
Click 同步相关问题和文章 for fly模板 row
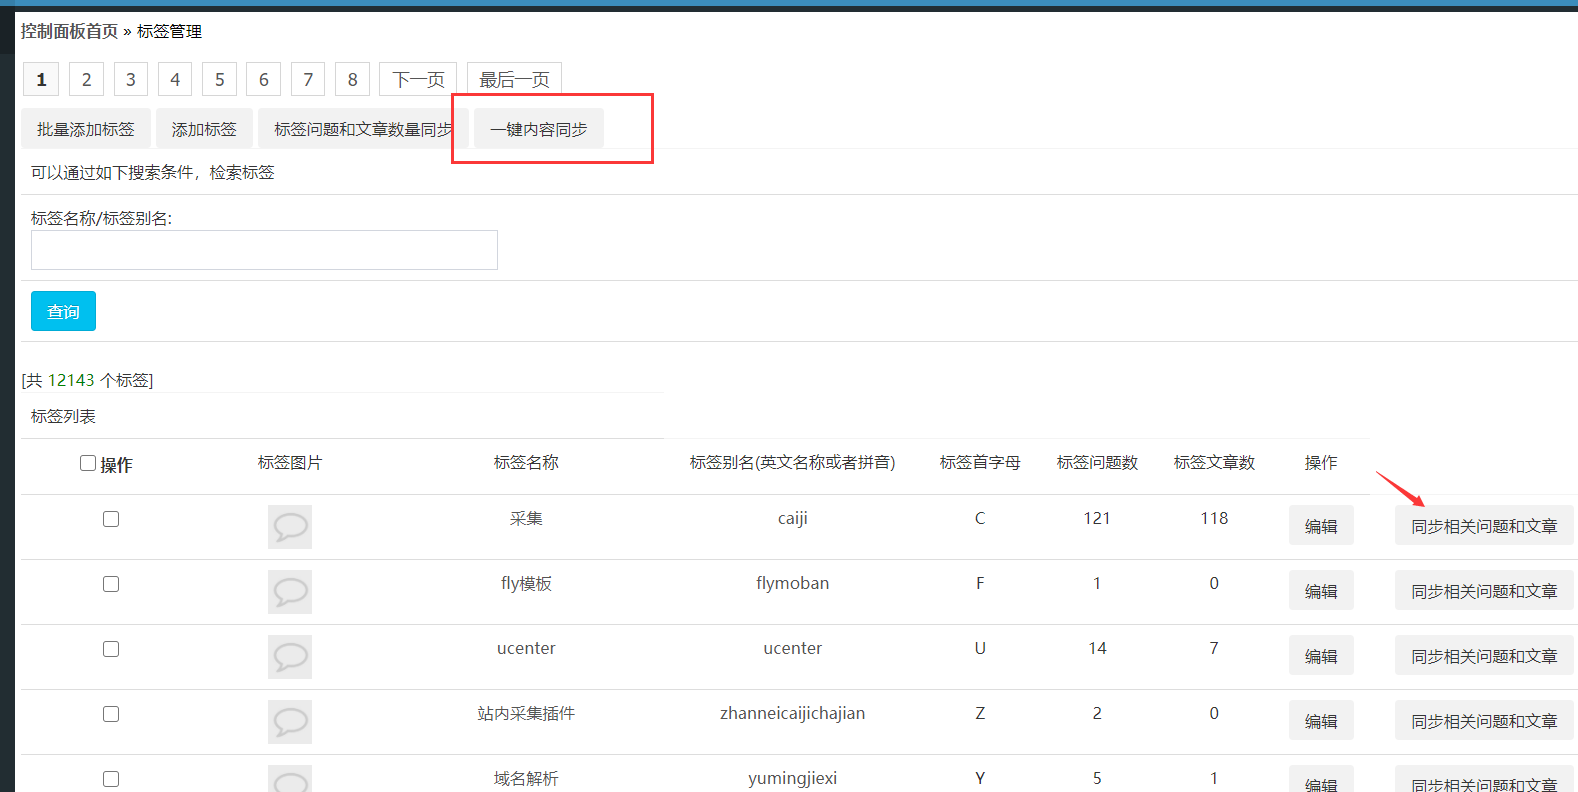[1484, 591]
